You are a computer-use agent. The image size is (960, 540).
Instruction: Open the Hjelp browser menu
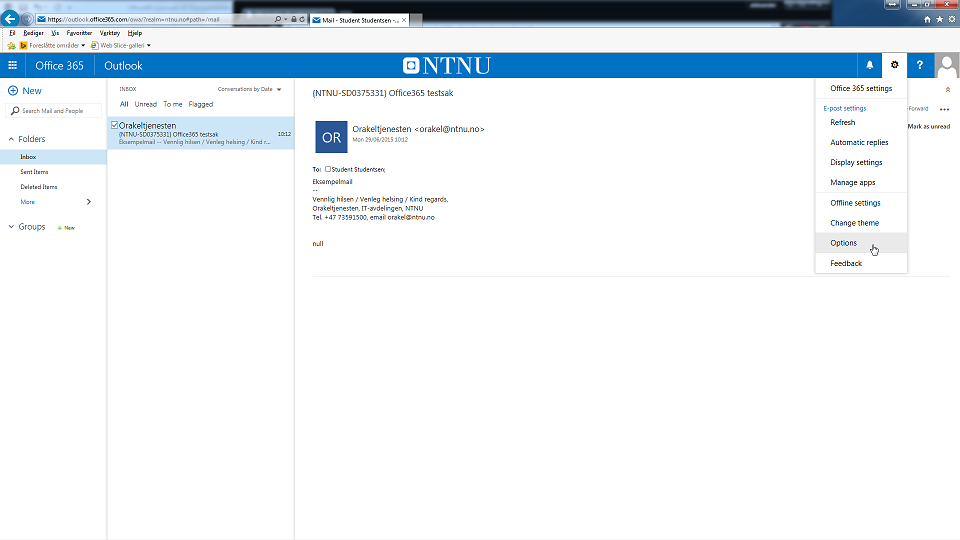(135, 33)
